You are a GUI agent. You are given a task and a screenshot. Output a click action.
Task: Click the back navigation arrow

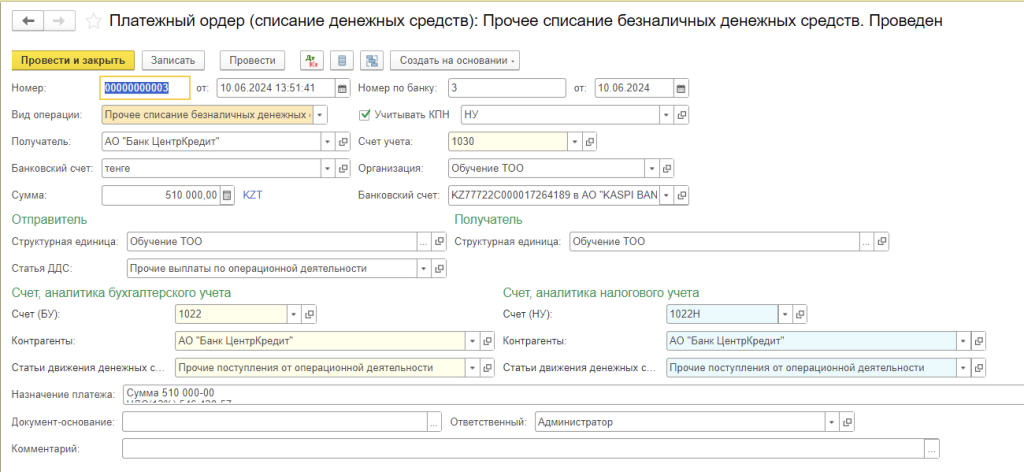coord(27,20)
